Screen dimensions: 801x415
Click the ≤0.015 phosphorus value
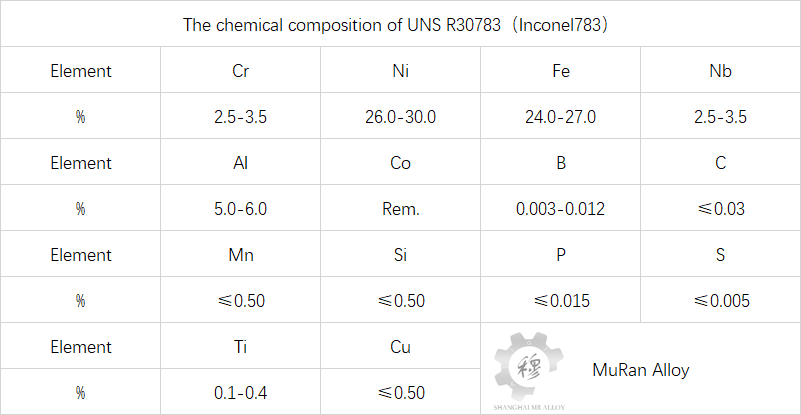(x=560, y=301)
